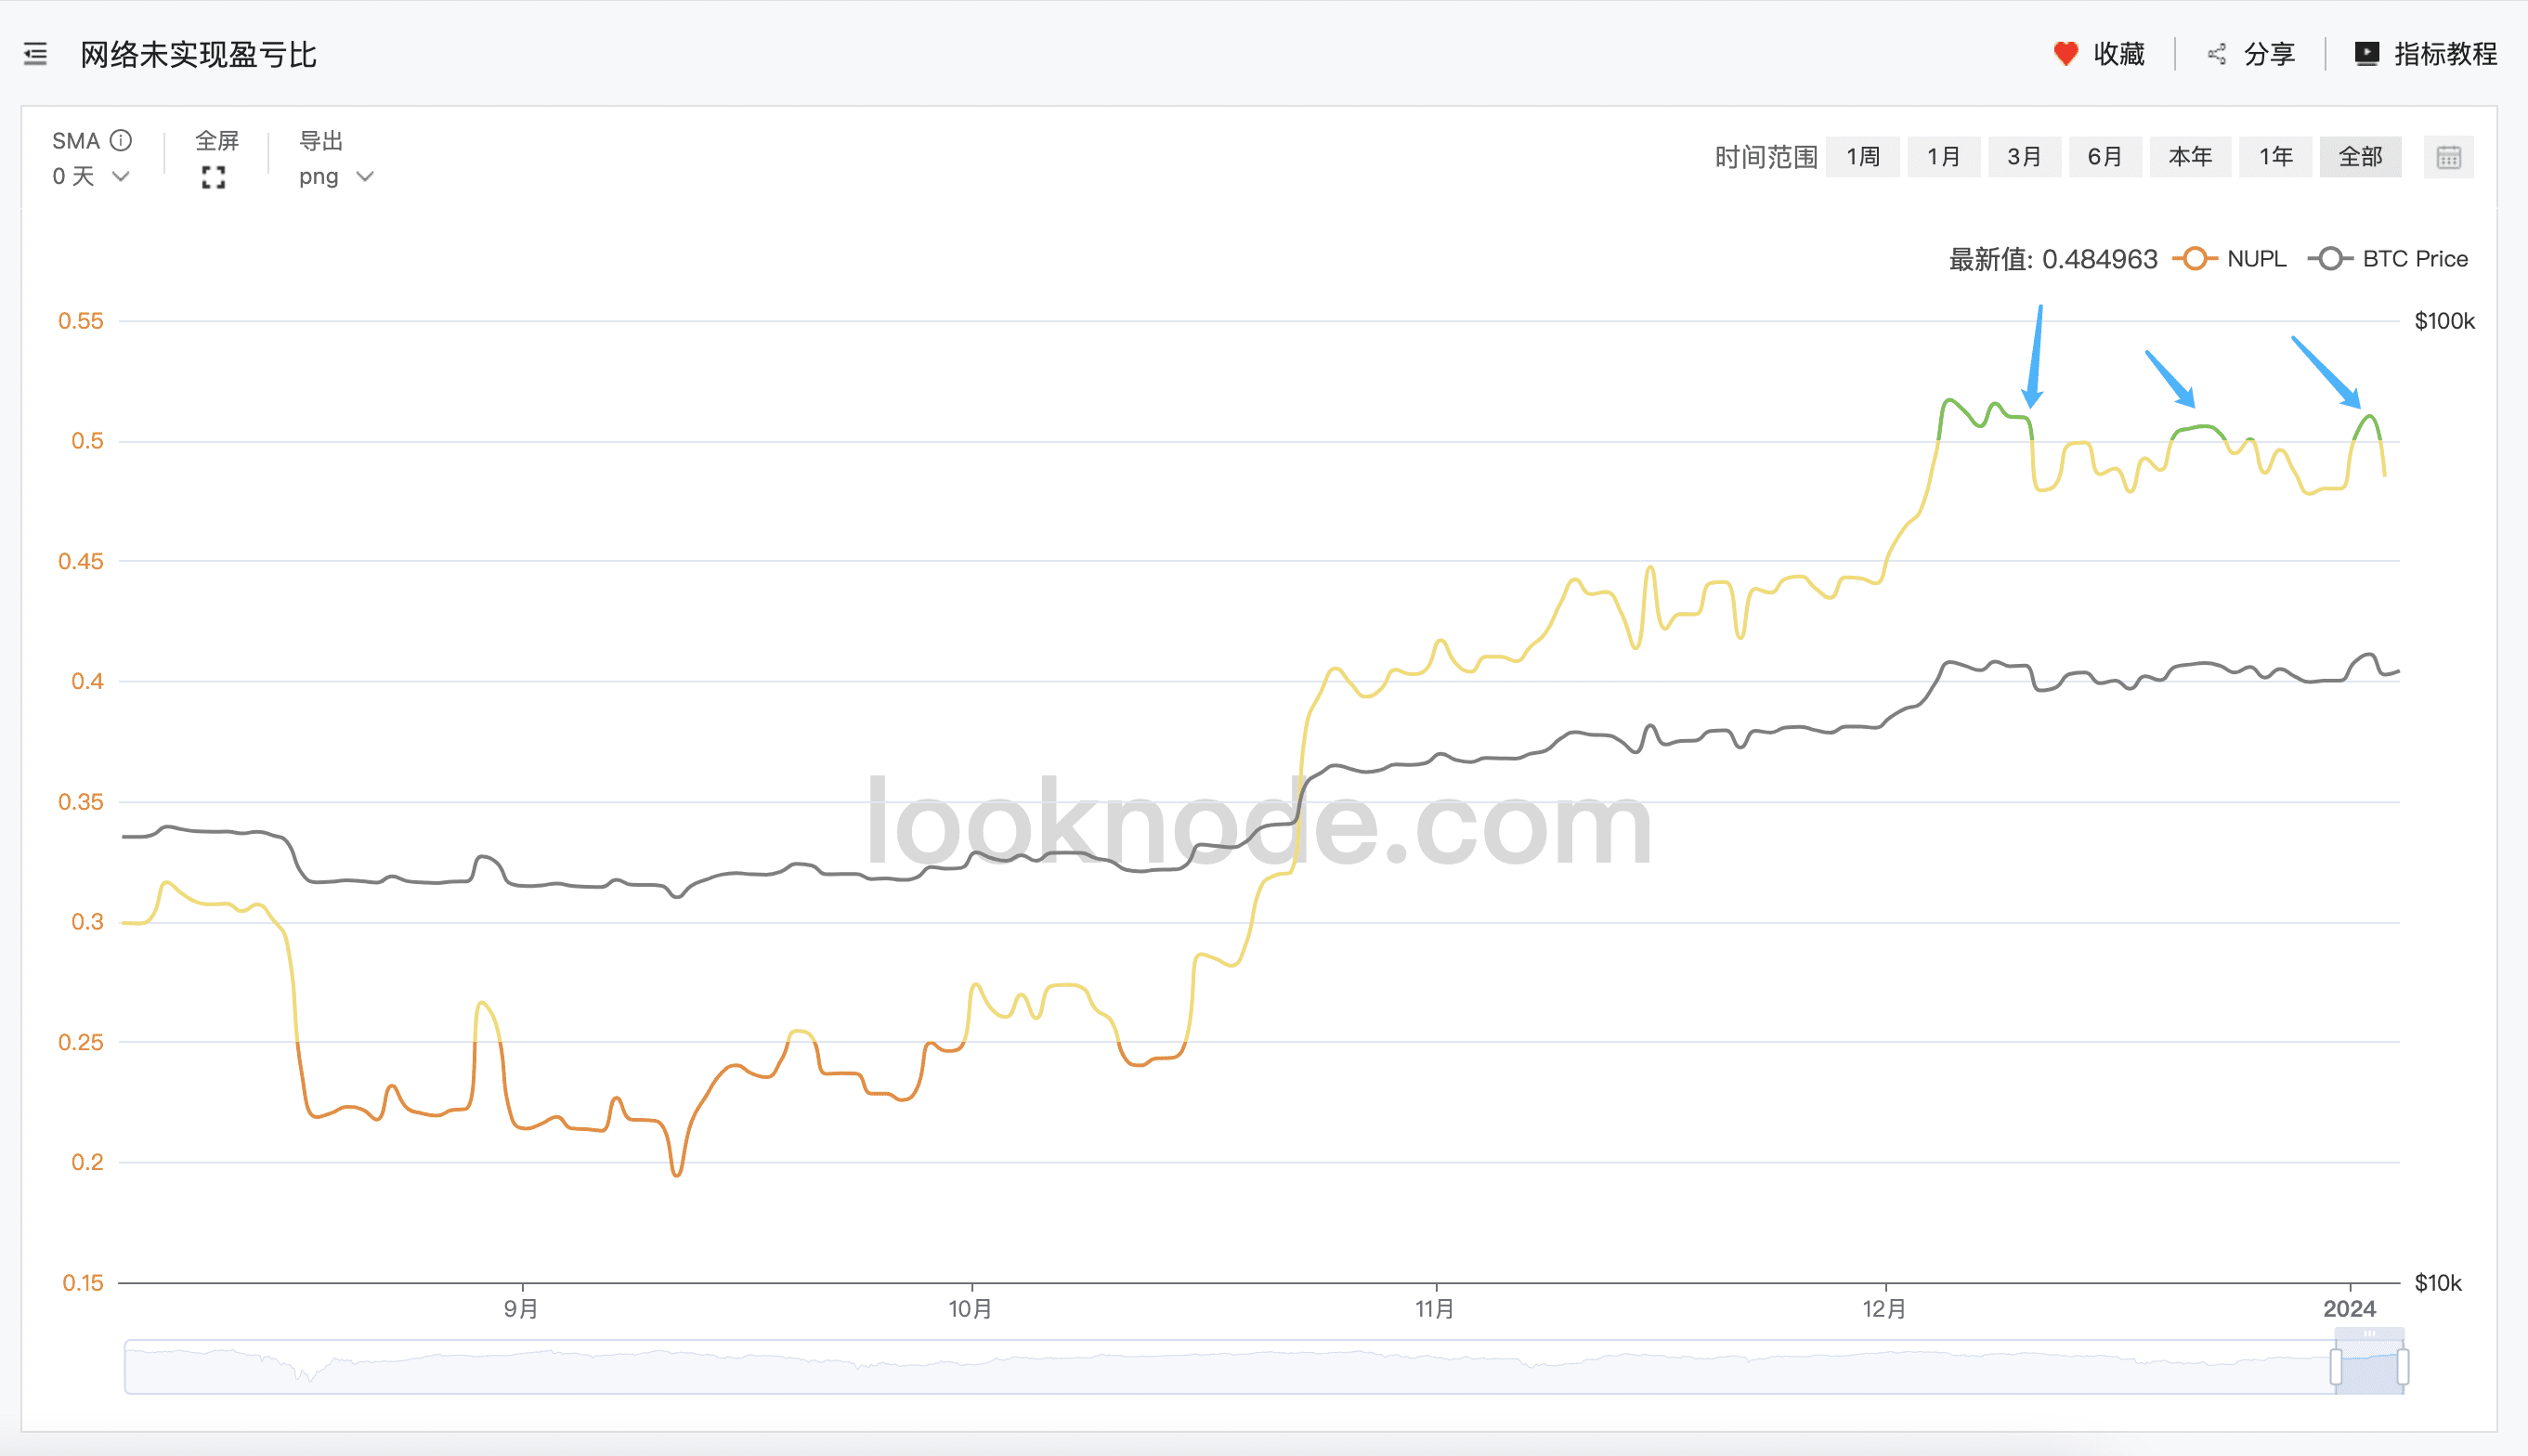This screenshot has height=1456, width=2528.
Task: Enter fullscreen via the 全屏 icon
Action: click(x=213, y=177)
